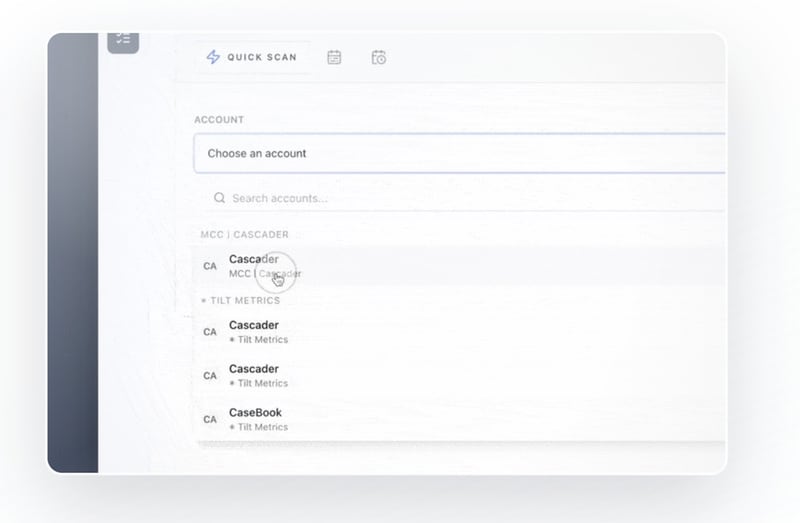Image resolution: width=800 pixels, height=523 pixels.
Task: Click CA avatar of first Tilt Metrics Cascader
Action: [x=210, y=332]
